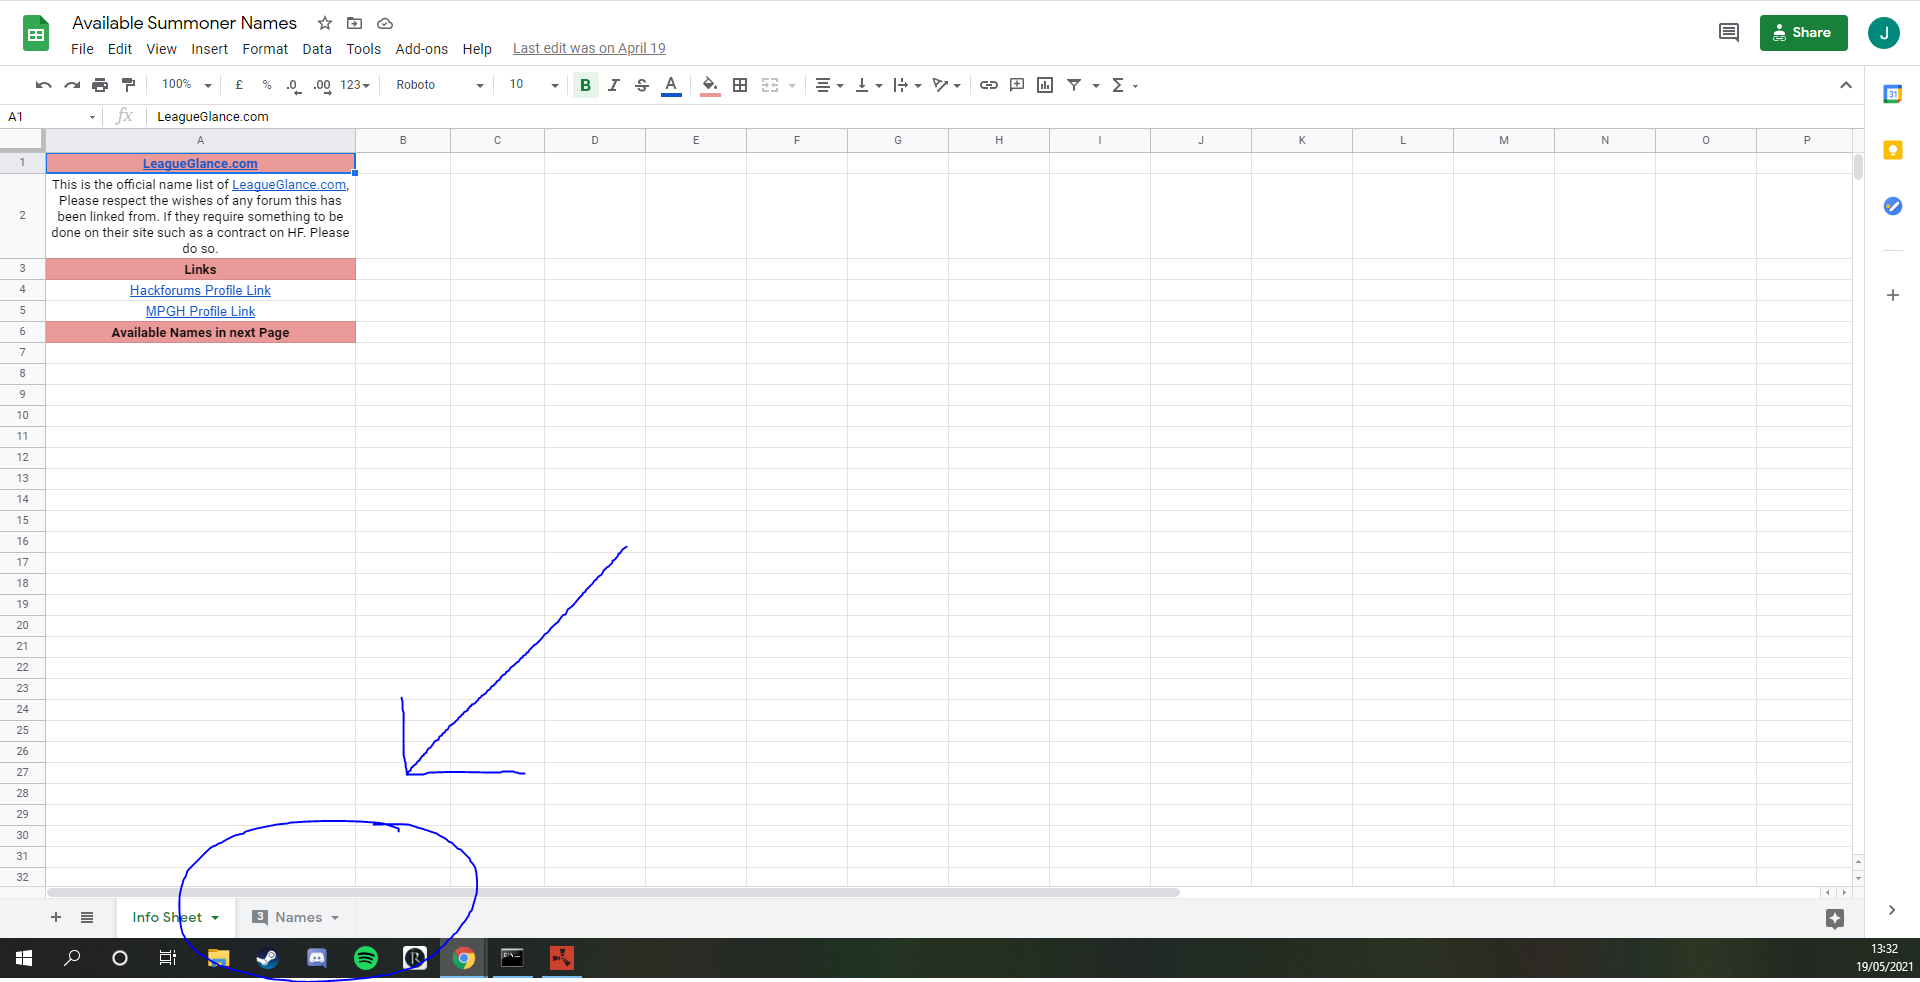Open Spotify from the taskbar

(x=366, y=958)
